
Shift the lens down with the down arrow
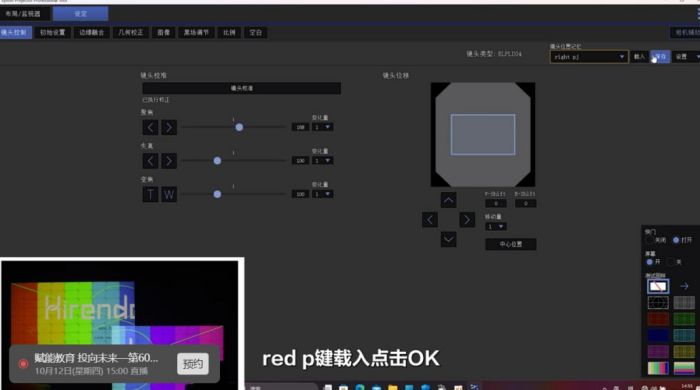448,240
